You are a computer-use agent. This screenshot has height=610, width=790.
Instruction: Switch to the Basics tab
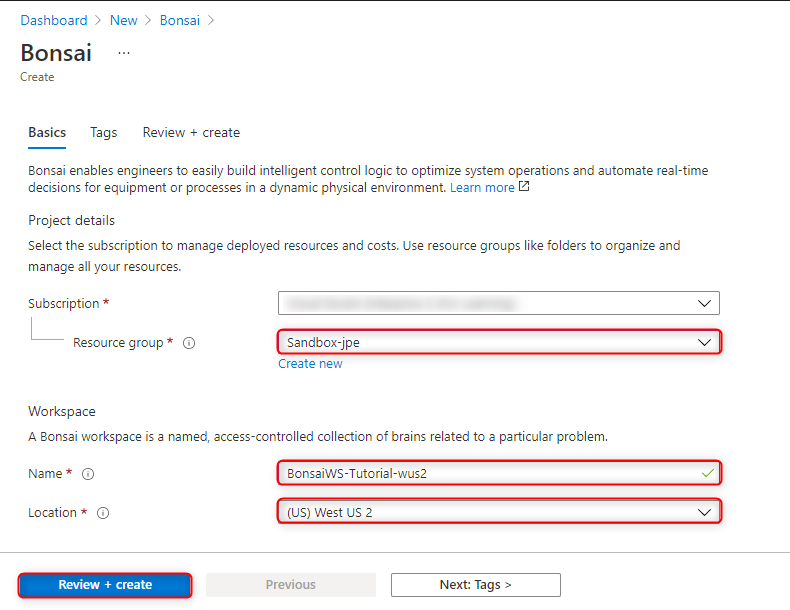(47, 132)
